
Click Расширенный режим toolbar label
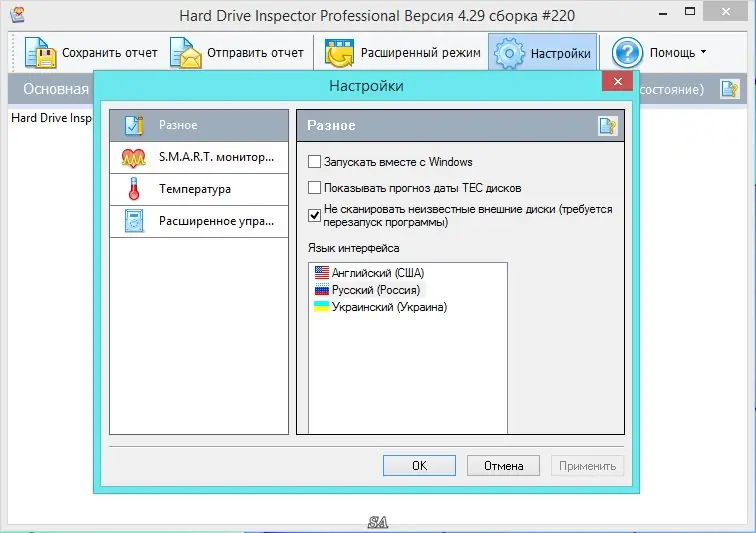click(420, 53)
